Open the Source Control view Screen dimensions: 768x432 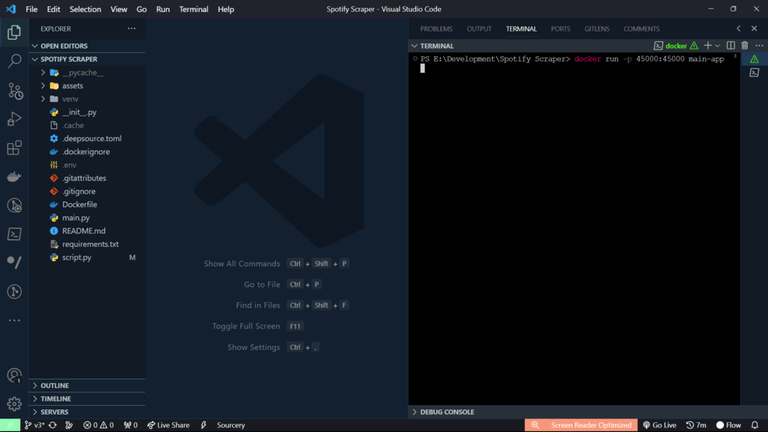pyautogui.click(x=14, y=91)
